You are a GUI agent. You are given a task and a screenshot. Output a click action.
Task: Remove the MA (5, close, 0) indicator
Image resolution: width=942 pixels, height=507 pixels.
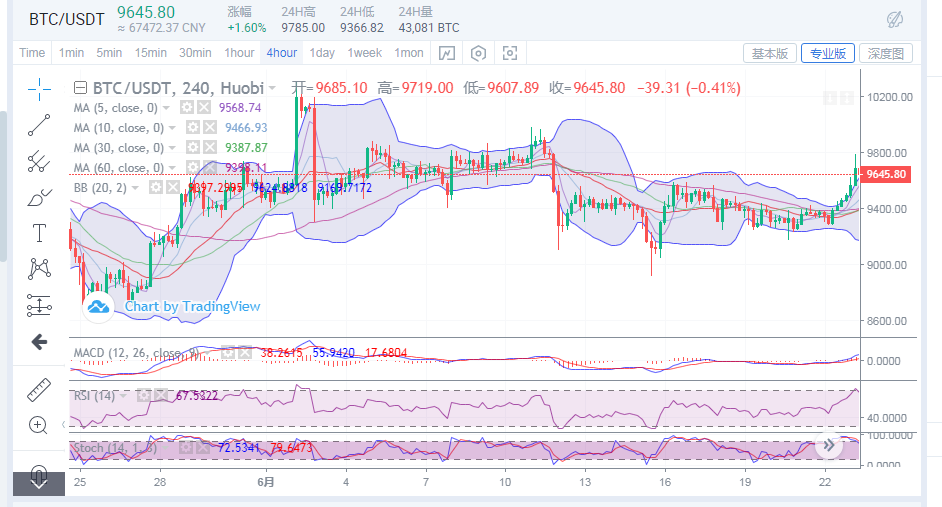[x=203, y=108]
